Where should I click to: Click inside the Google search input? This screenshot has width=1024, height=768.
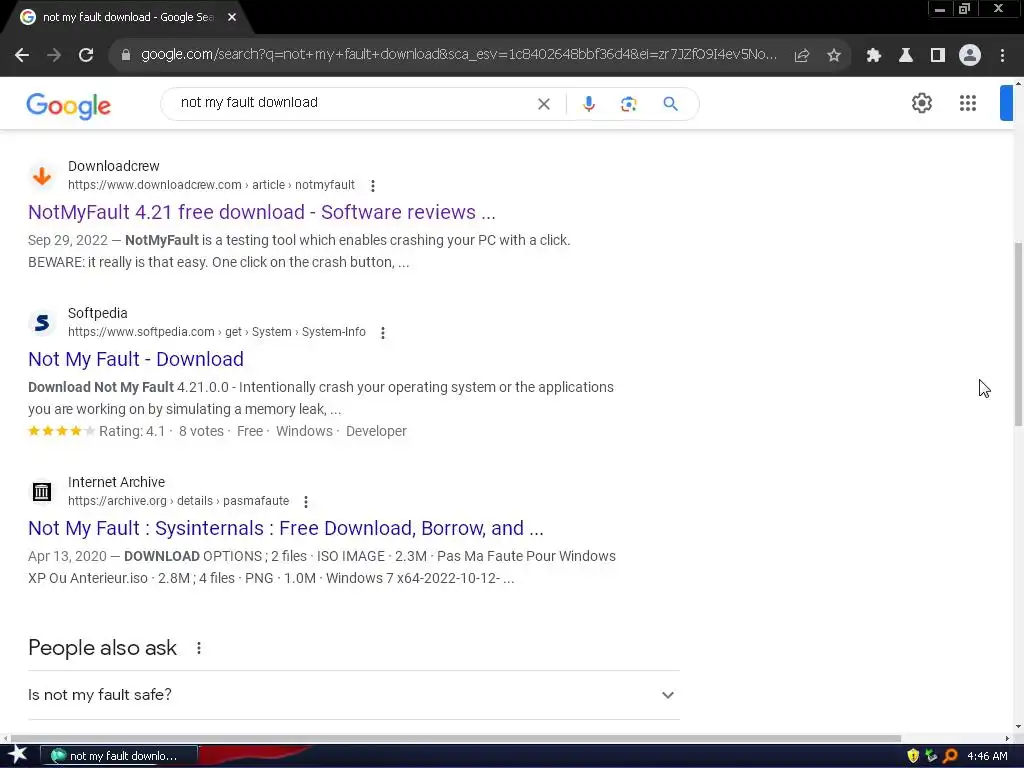[353, 103]
